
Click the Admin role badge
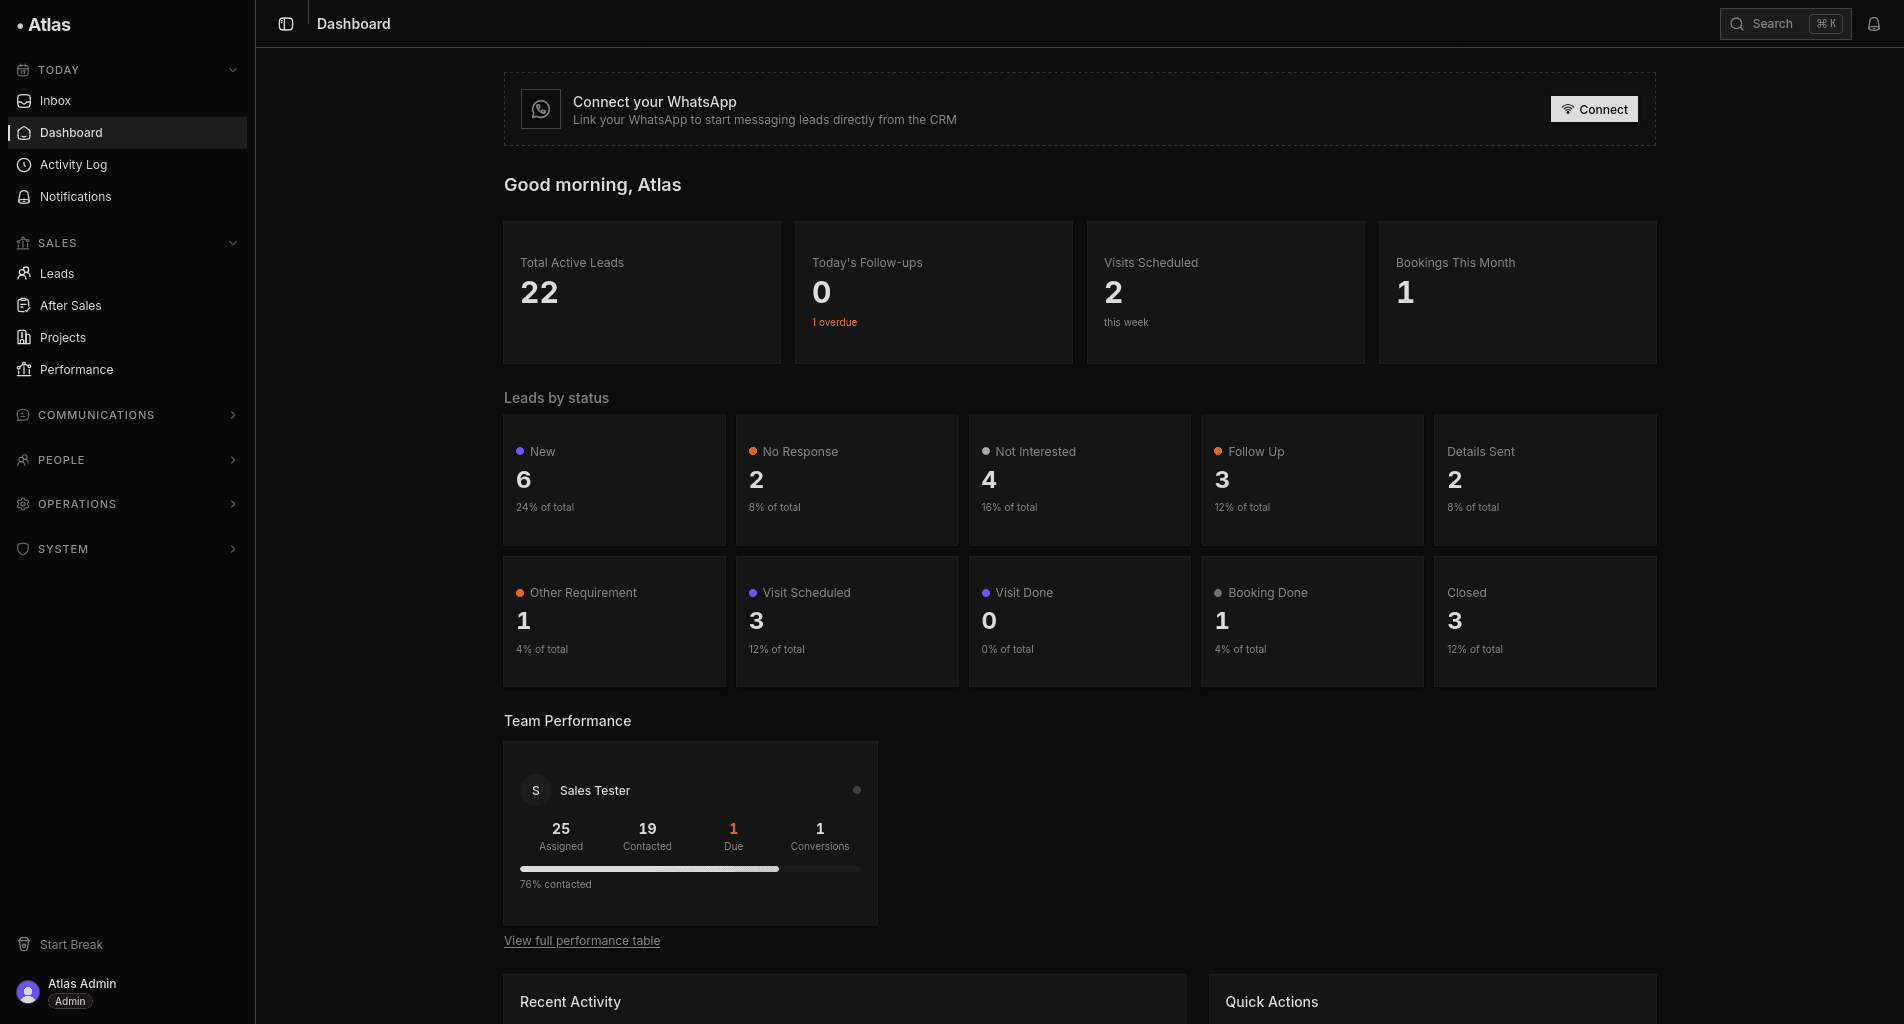pos(70,1001)
